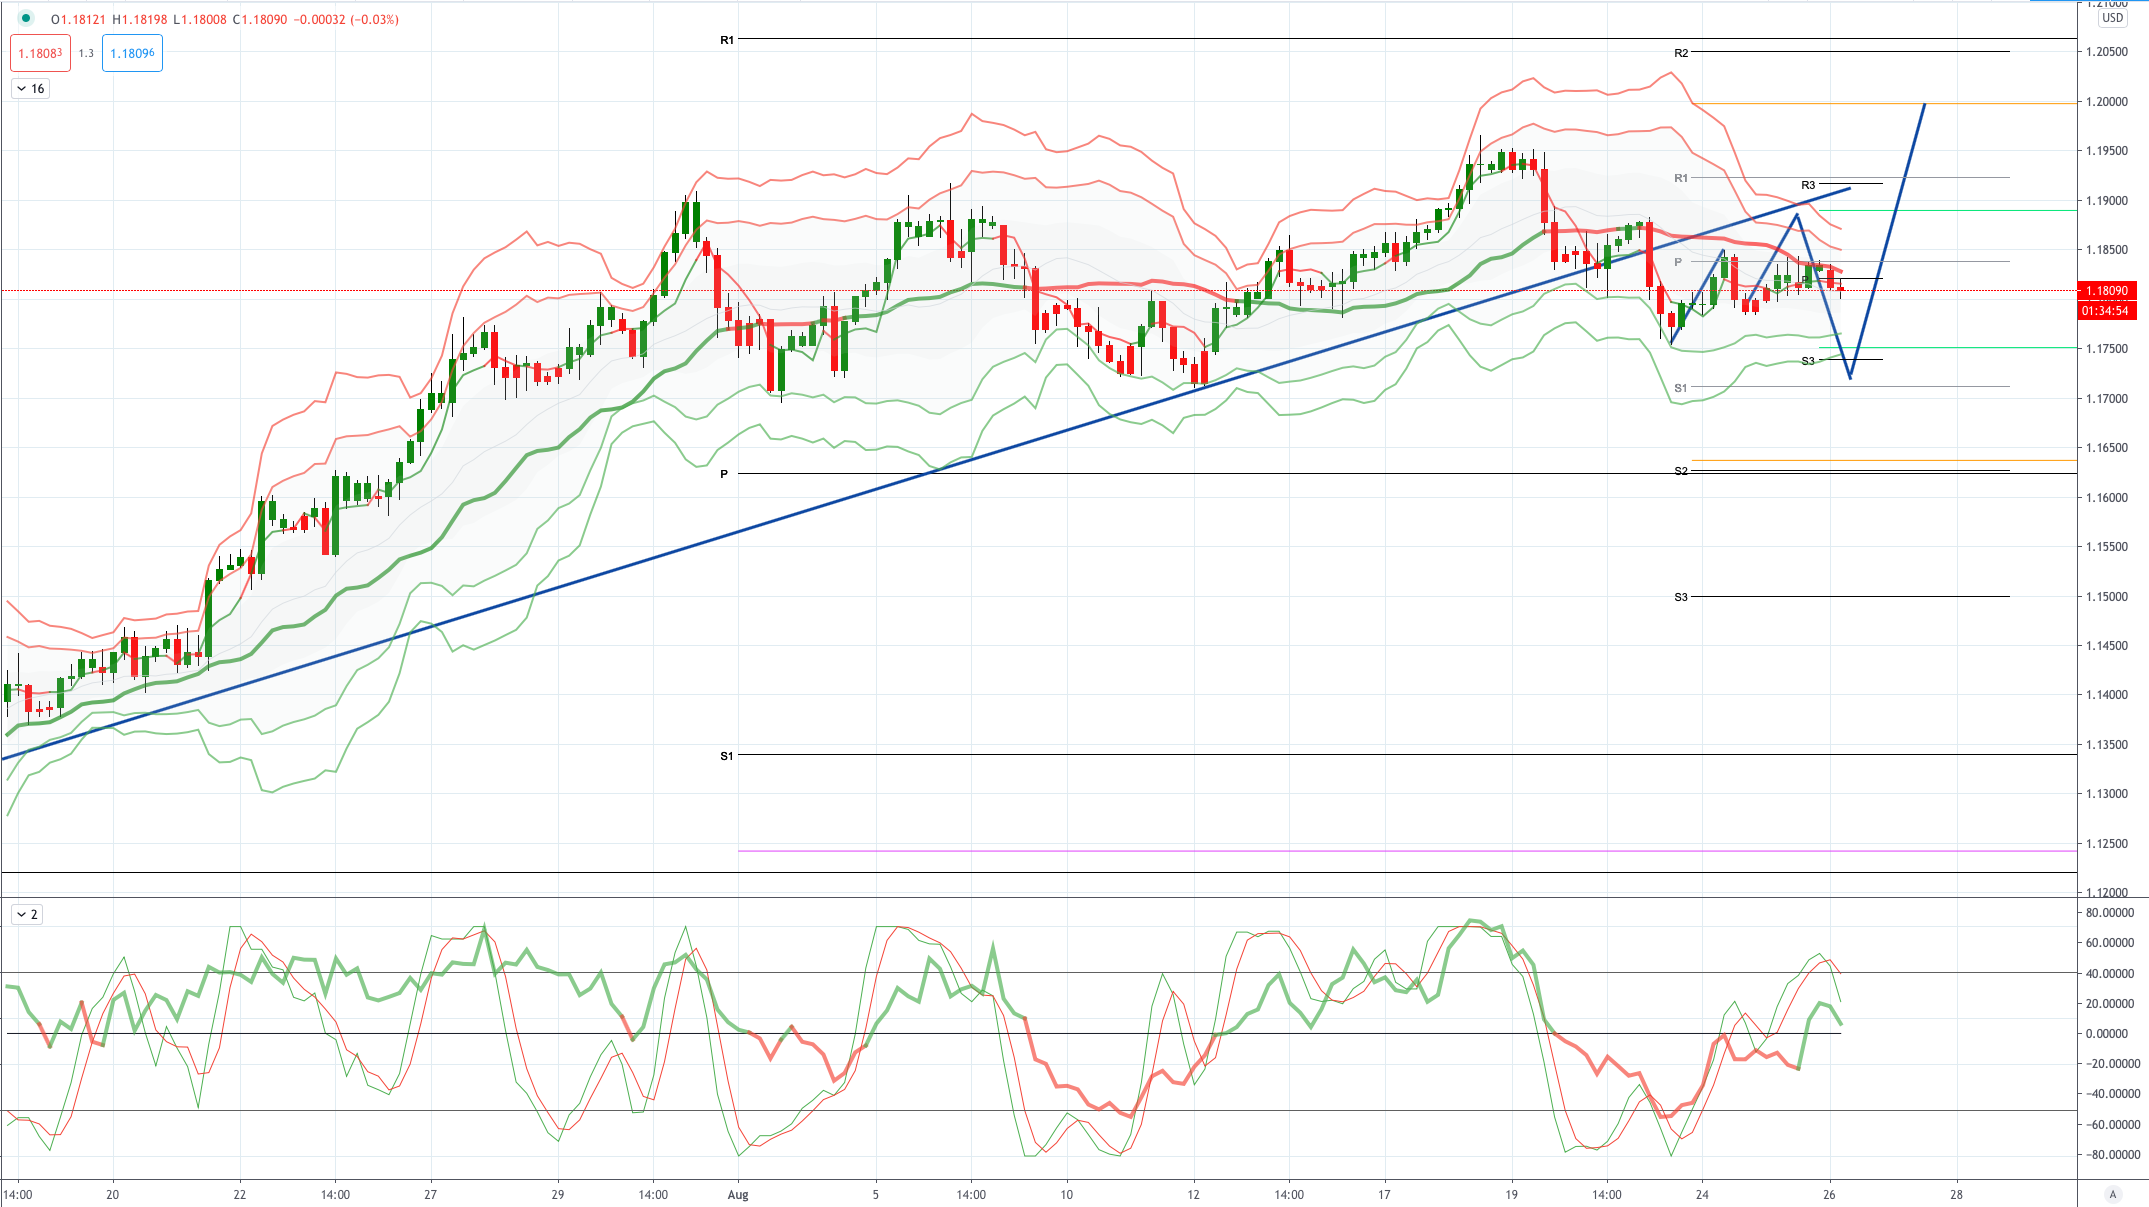Select the R3 pivot level label
This screenshot has width=2149, height=1207.
tap(1808, 185)
